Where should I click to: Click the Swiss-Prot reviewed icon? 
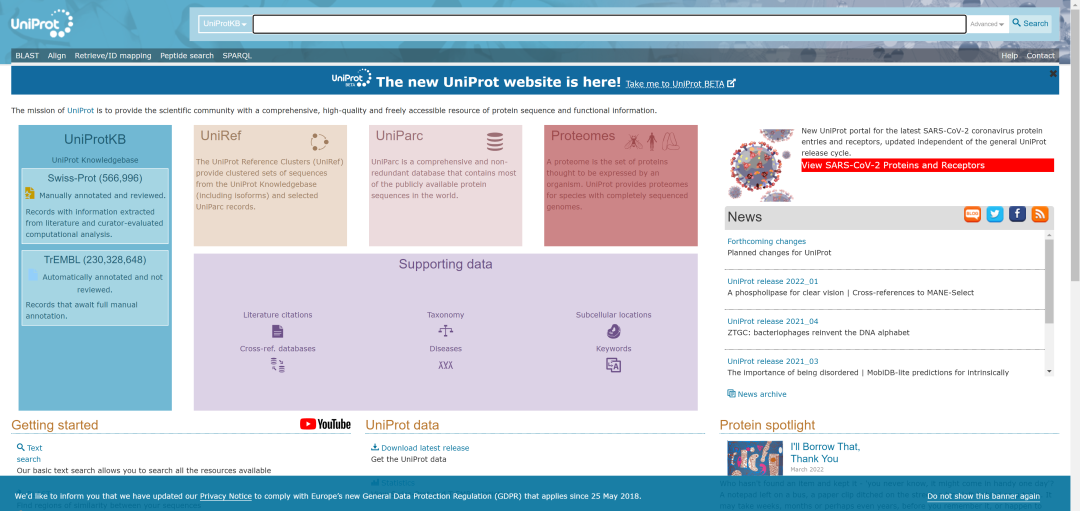(x=30, y=193)
